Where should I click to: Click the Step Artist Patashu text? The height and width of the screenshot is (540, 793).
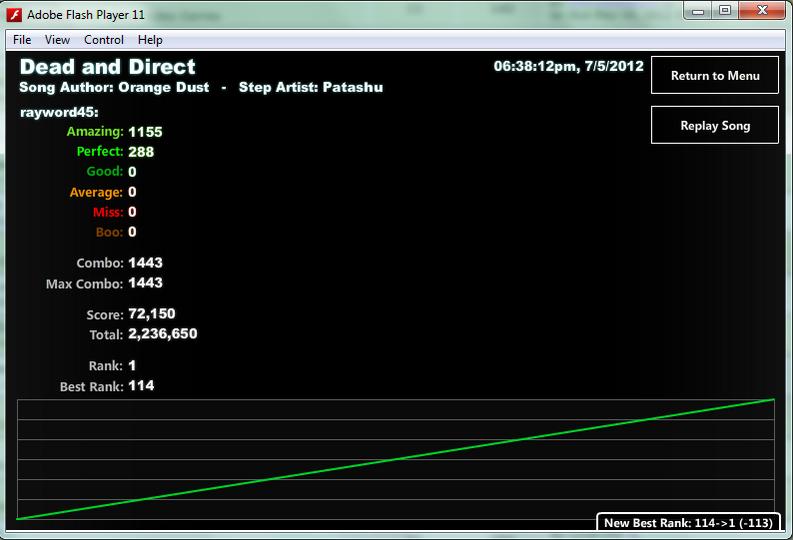pos(311,87)
